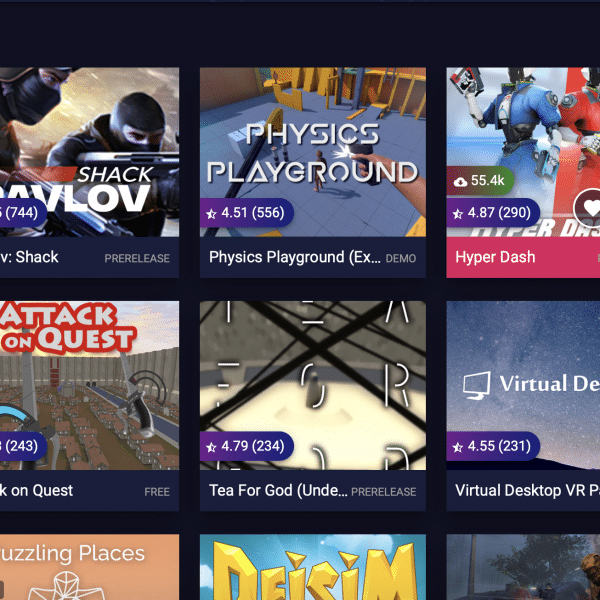Click the Hyper Dash title link
Screen dimensions: 600x600
point(495,257)
